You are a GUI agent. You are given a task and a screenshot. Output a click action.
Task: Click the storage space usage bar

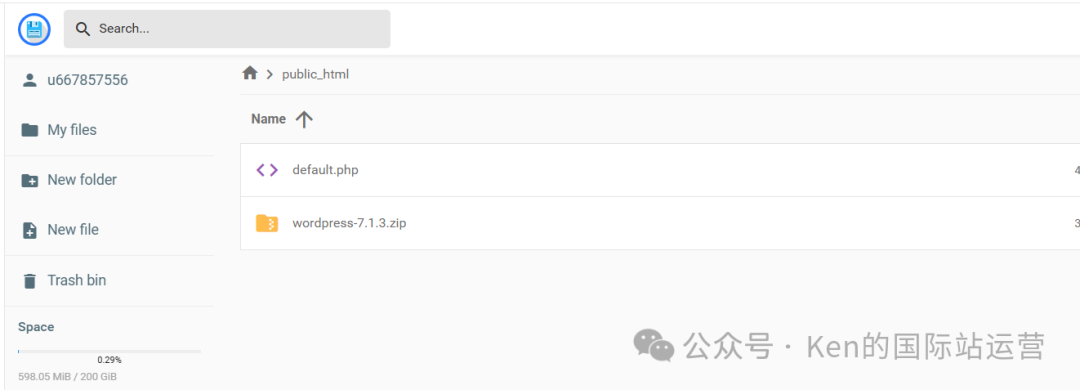tap(110, 351)
